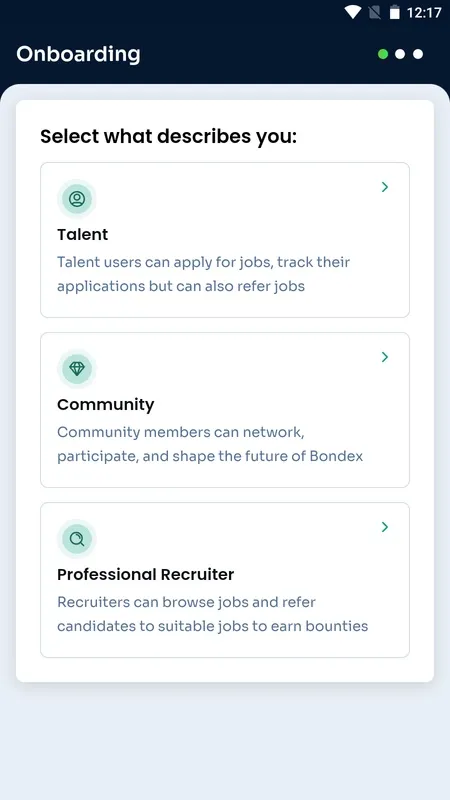Tap the no-SIM signal icon
450x800 pixels.
point(375,12)
